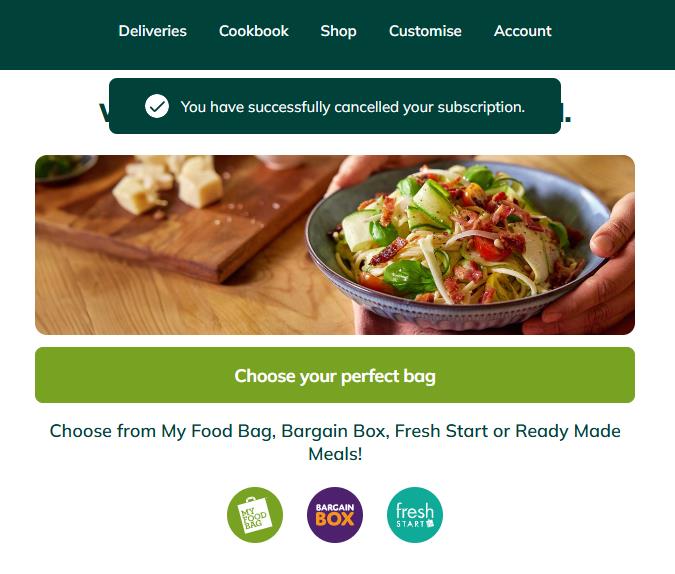Open the Account menu
Screen dimensions: 675x574
click(x=523, y=31)
